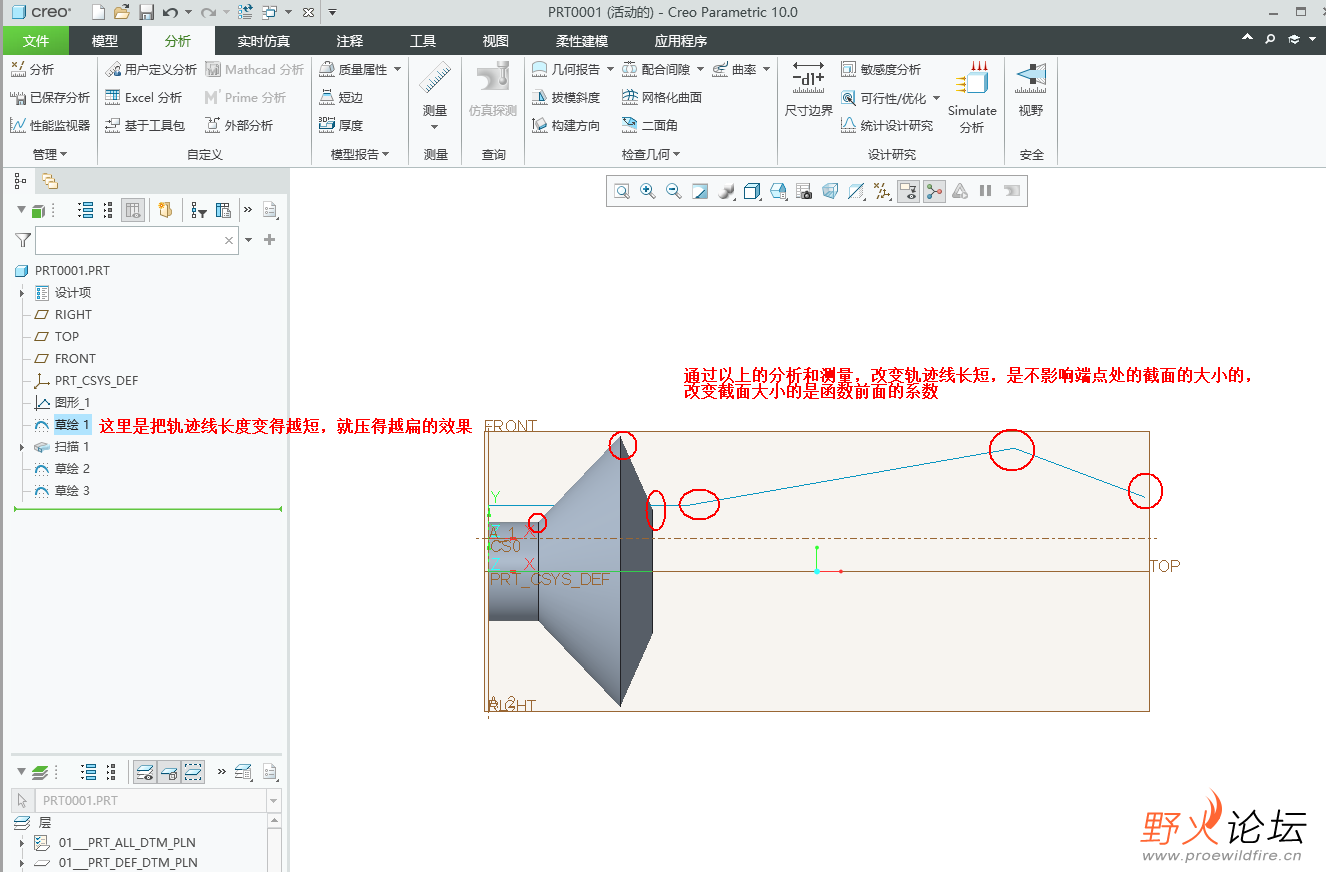Image resolution: width=1326 pixels, height=872 pixels.
Task: Open the 文件 menu
Action: point(36,41)
